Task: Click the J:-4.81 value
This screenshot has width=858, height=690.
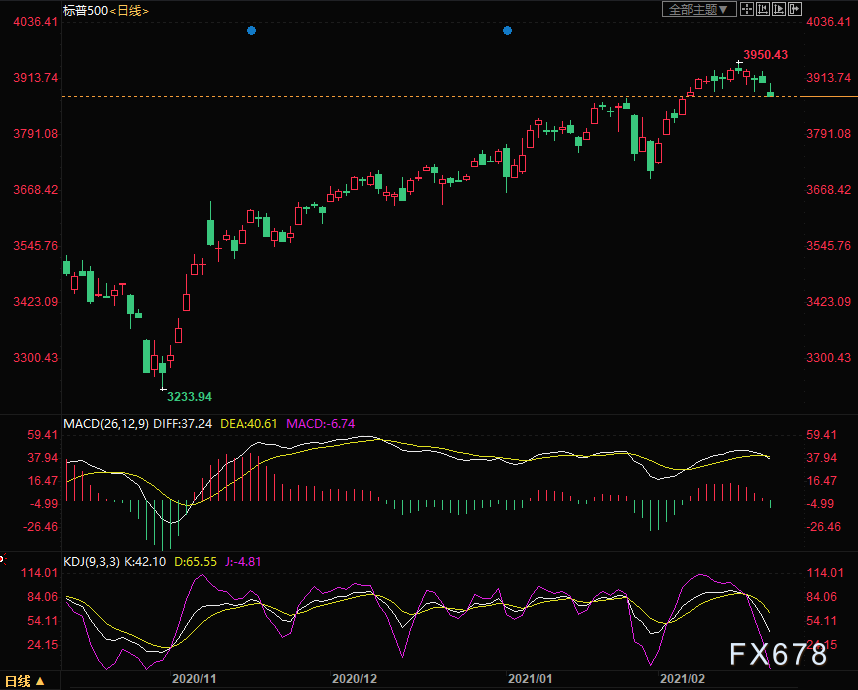Action: (x=244, y=561)
